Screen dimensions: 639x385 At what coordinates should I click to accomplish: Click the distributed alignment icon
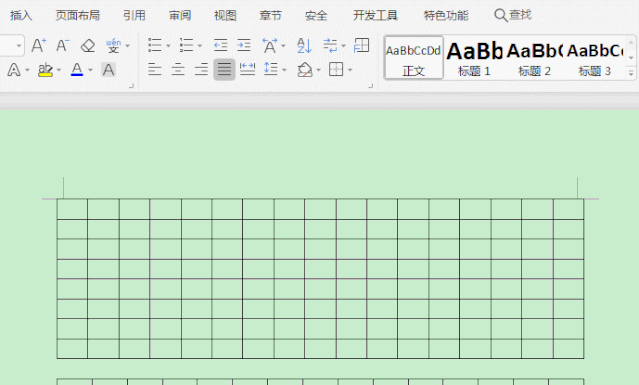[x=247, y=70]
